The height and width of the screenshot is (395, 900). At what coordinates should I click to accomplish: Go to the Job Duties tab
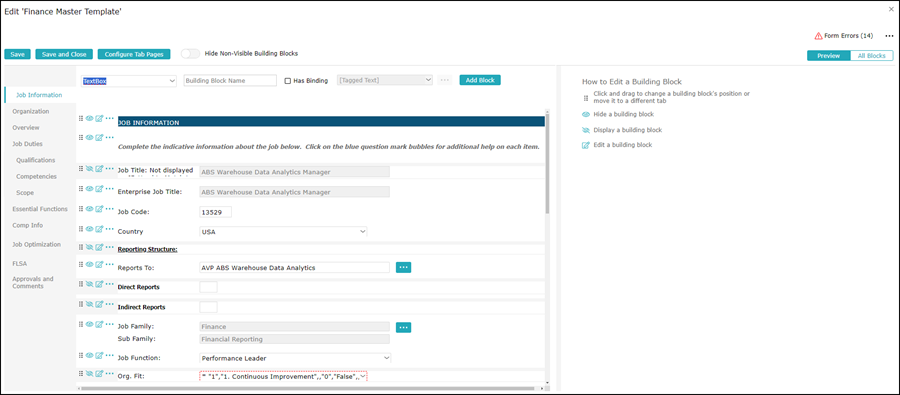(28, 144)
